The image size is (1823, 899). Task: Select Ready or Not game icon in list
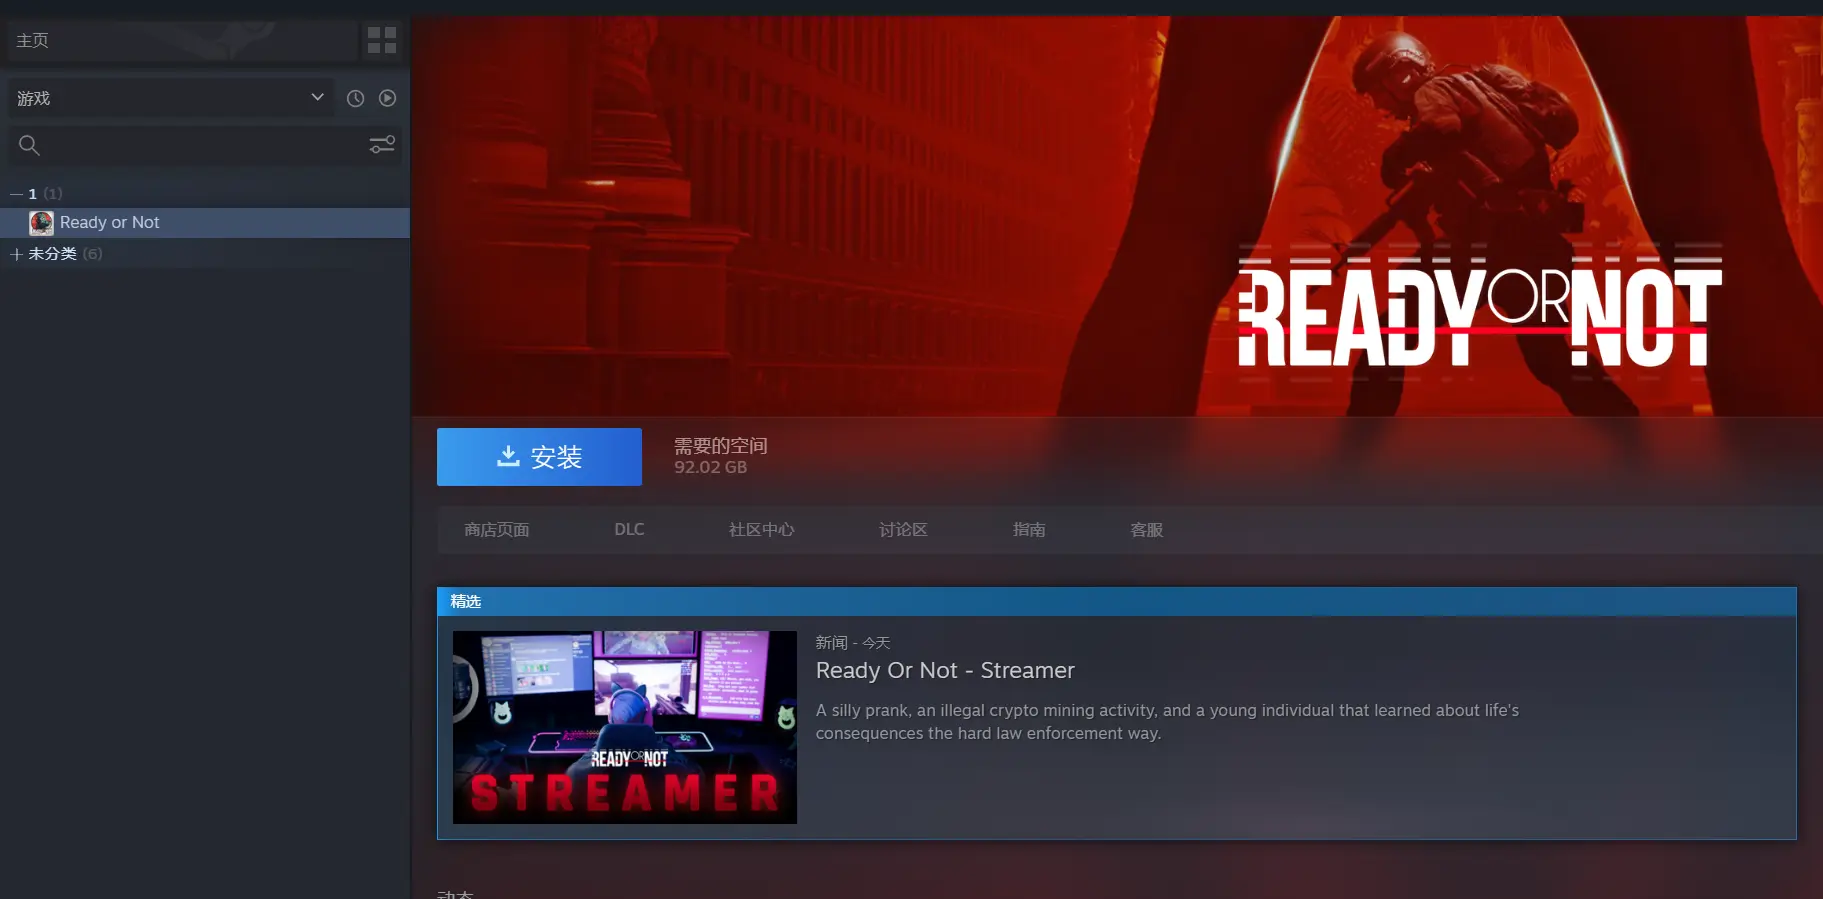pos(41,223)
